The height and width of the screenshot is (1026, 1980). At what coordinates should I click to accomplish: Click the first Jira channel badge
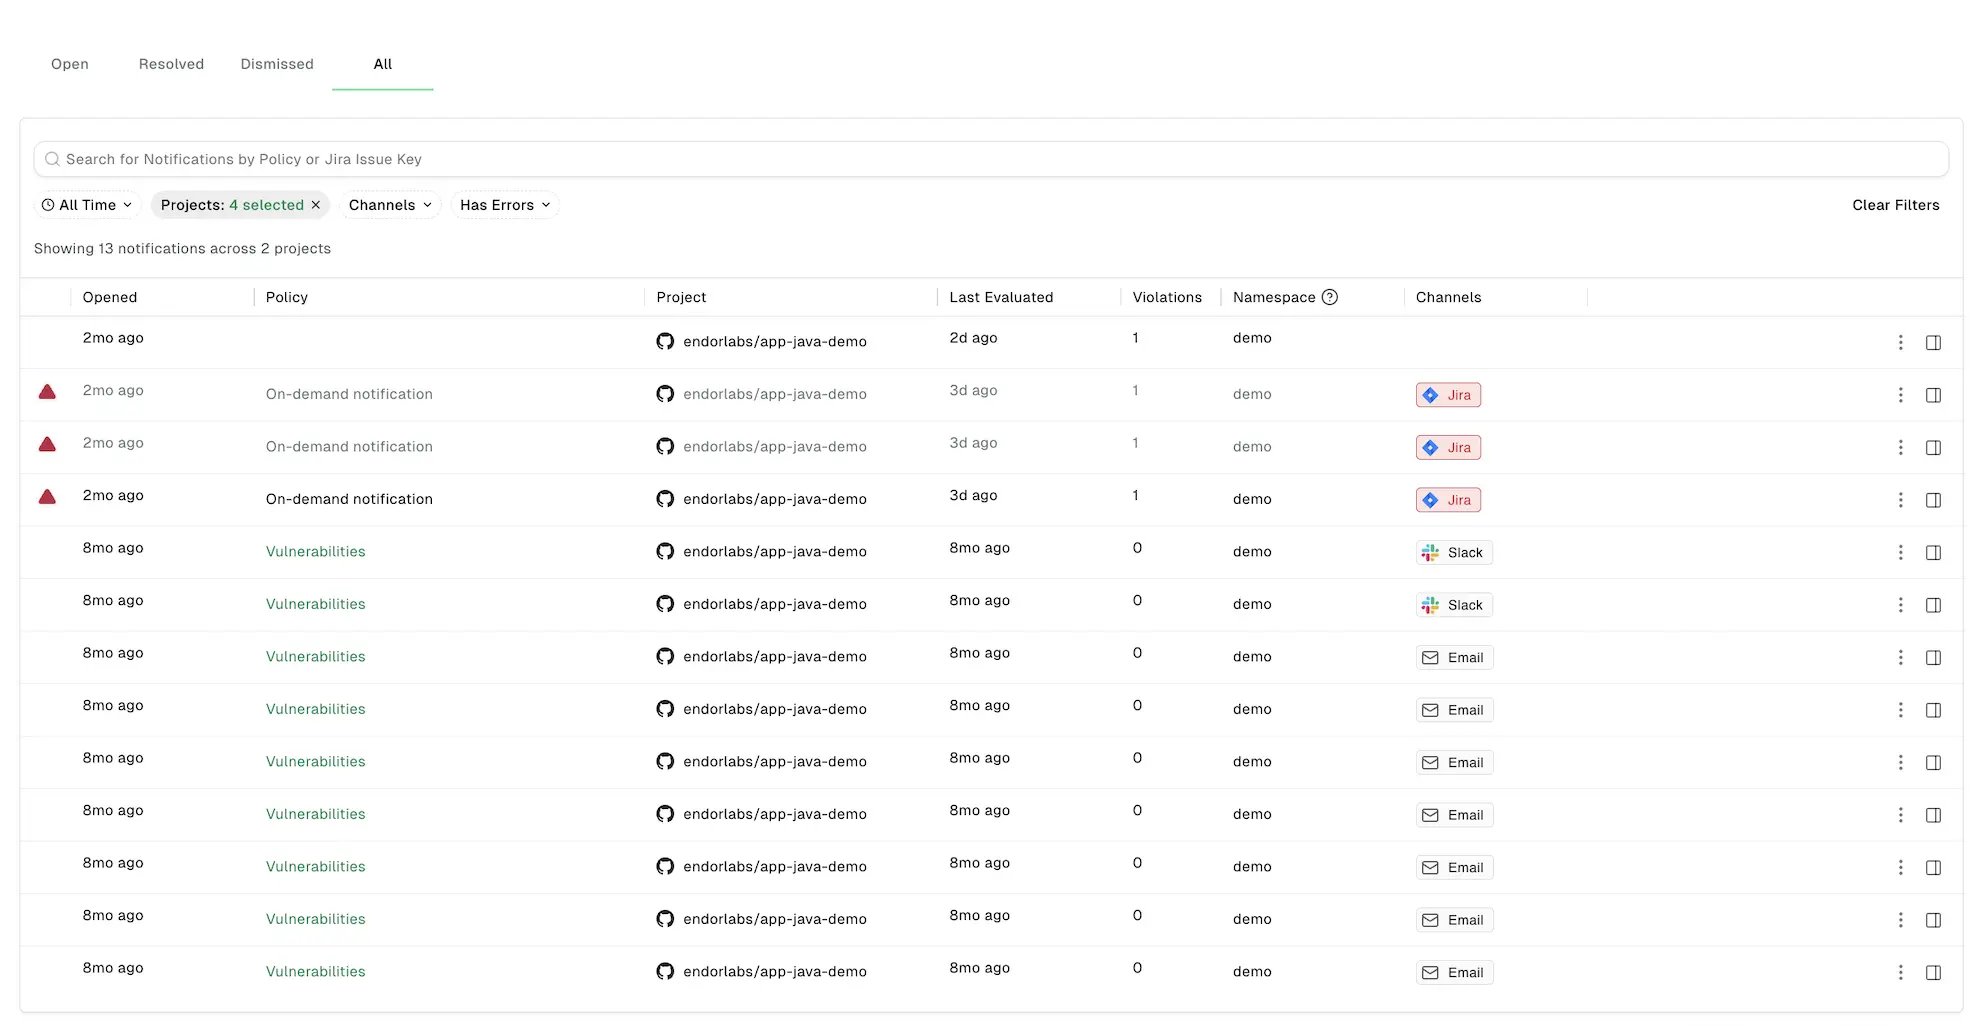click(x=1448, y=395)
